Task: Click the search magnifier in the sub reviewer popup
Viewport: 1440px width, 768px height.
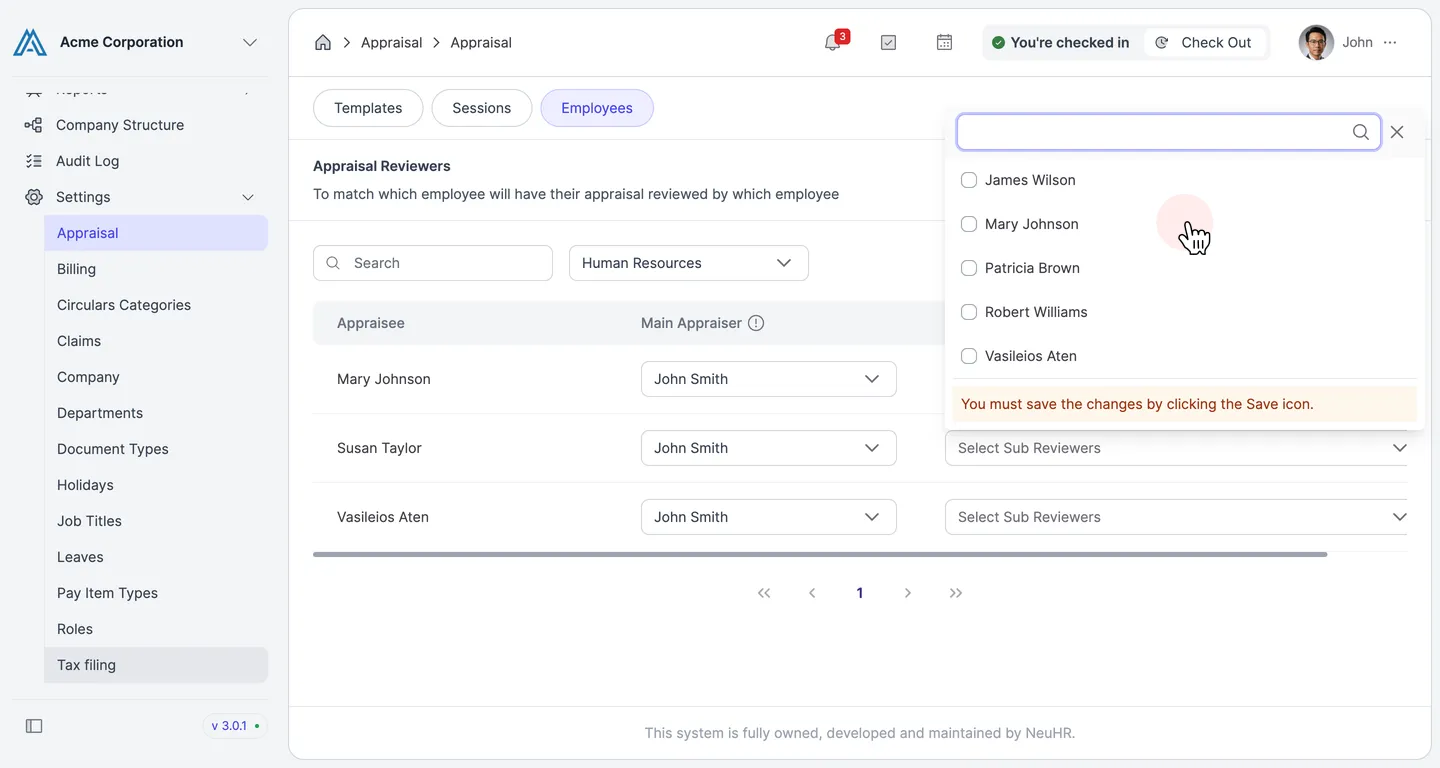Action: pos(1361,132)
